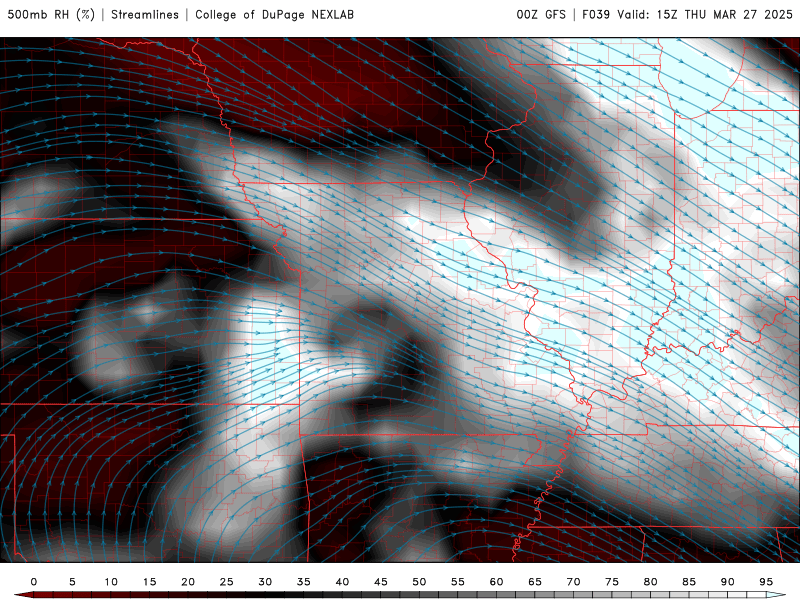Click the colorbar value label 5

(72, 582)
